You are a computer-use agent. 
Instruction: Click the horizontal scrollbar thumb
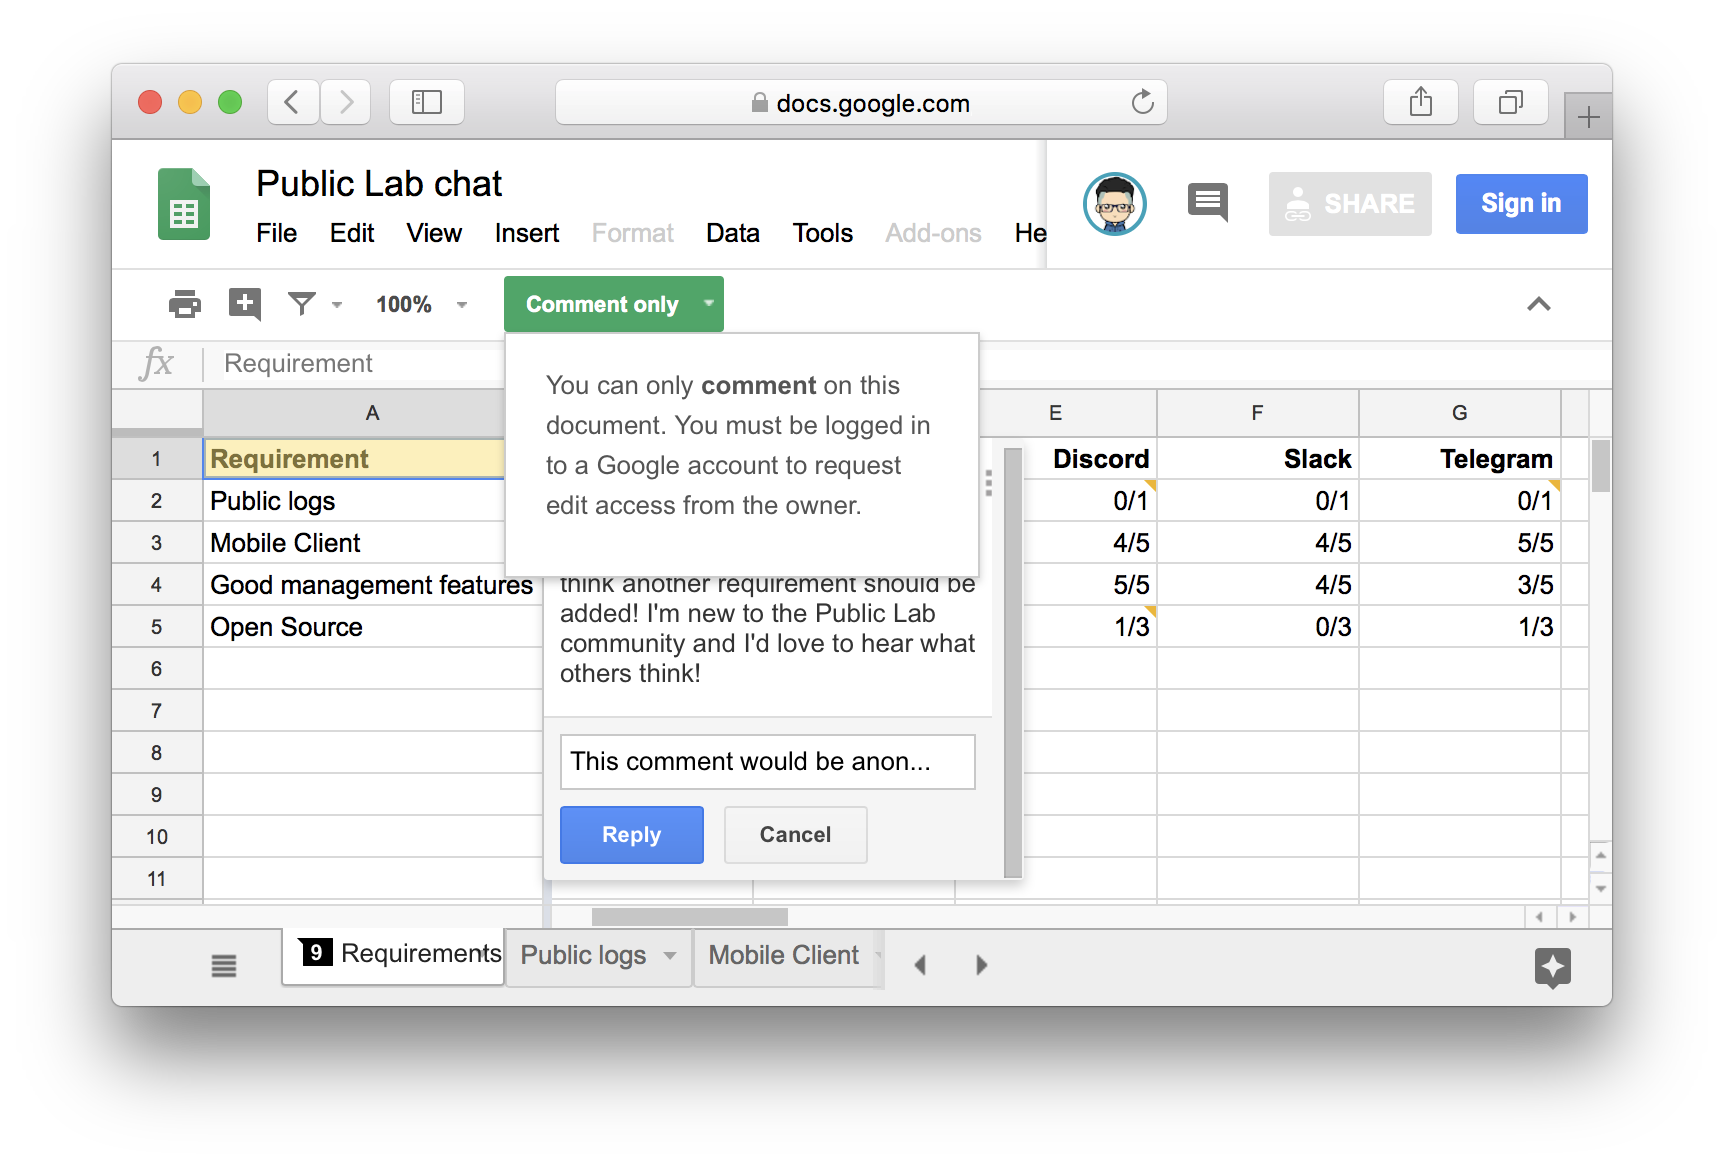(690, 917)
